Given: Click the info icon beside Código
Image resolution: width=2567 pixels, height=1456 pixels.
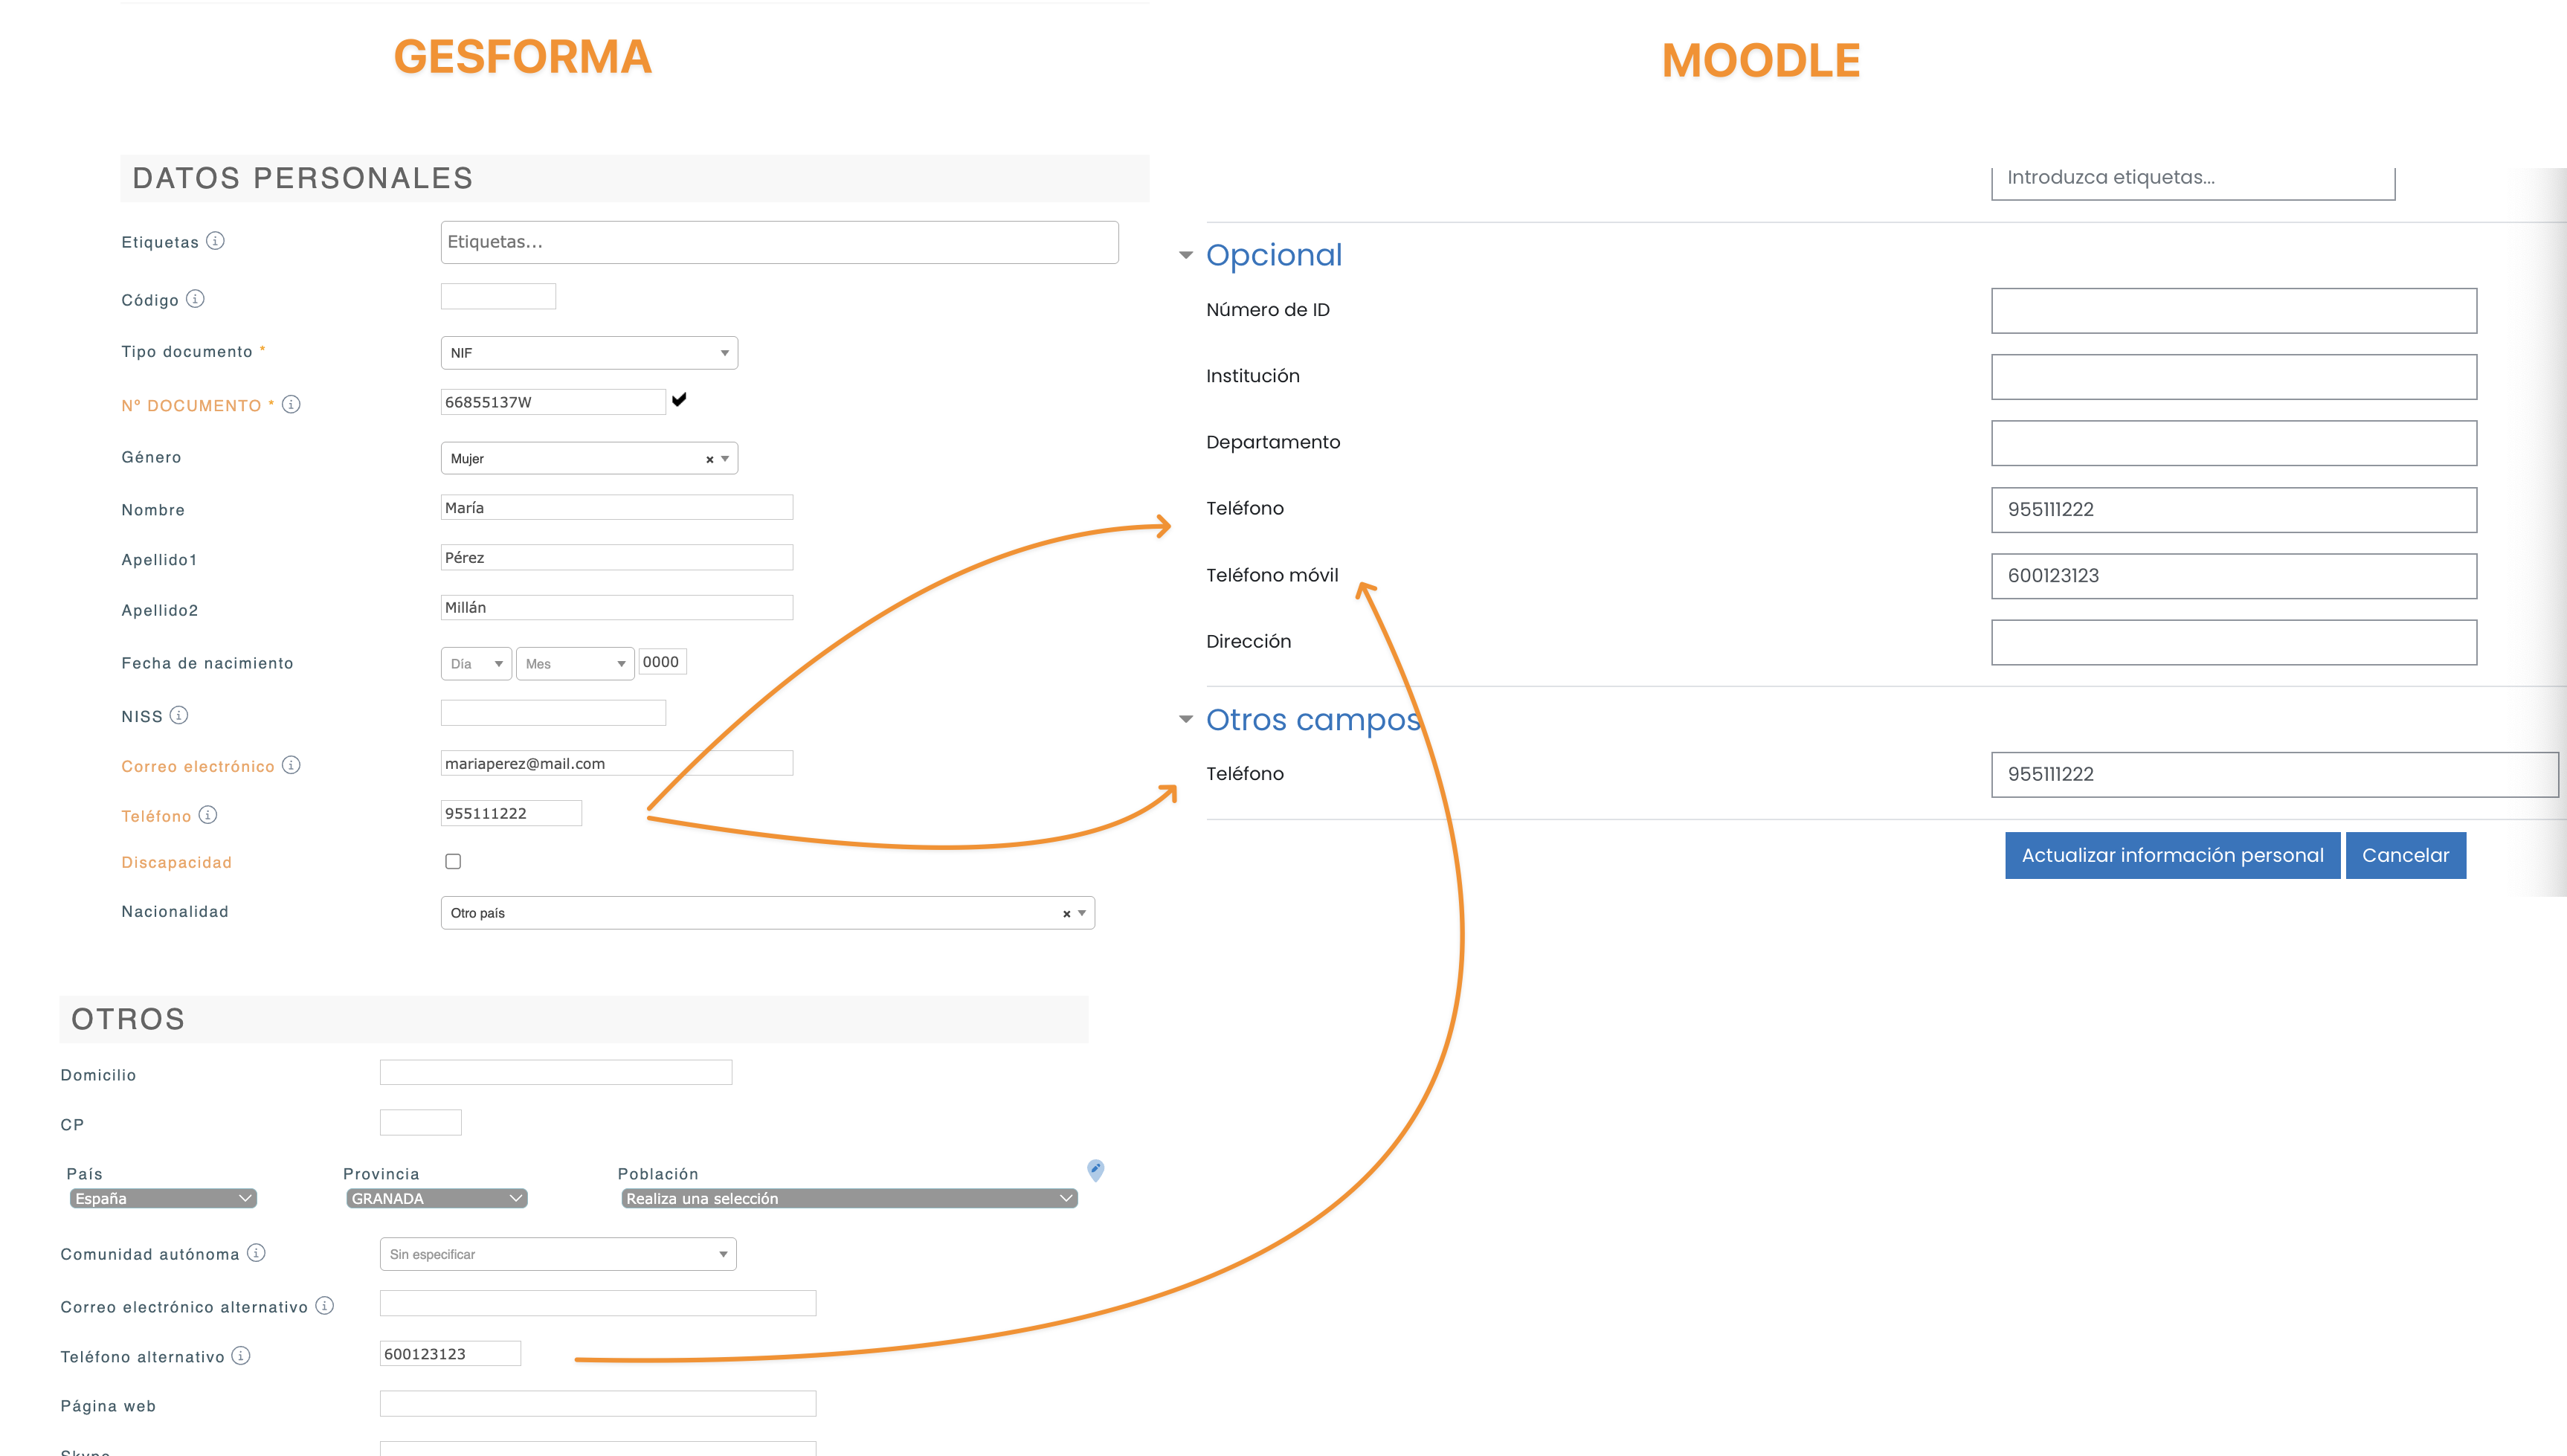Looking at the screenshot, I should 195,299.
